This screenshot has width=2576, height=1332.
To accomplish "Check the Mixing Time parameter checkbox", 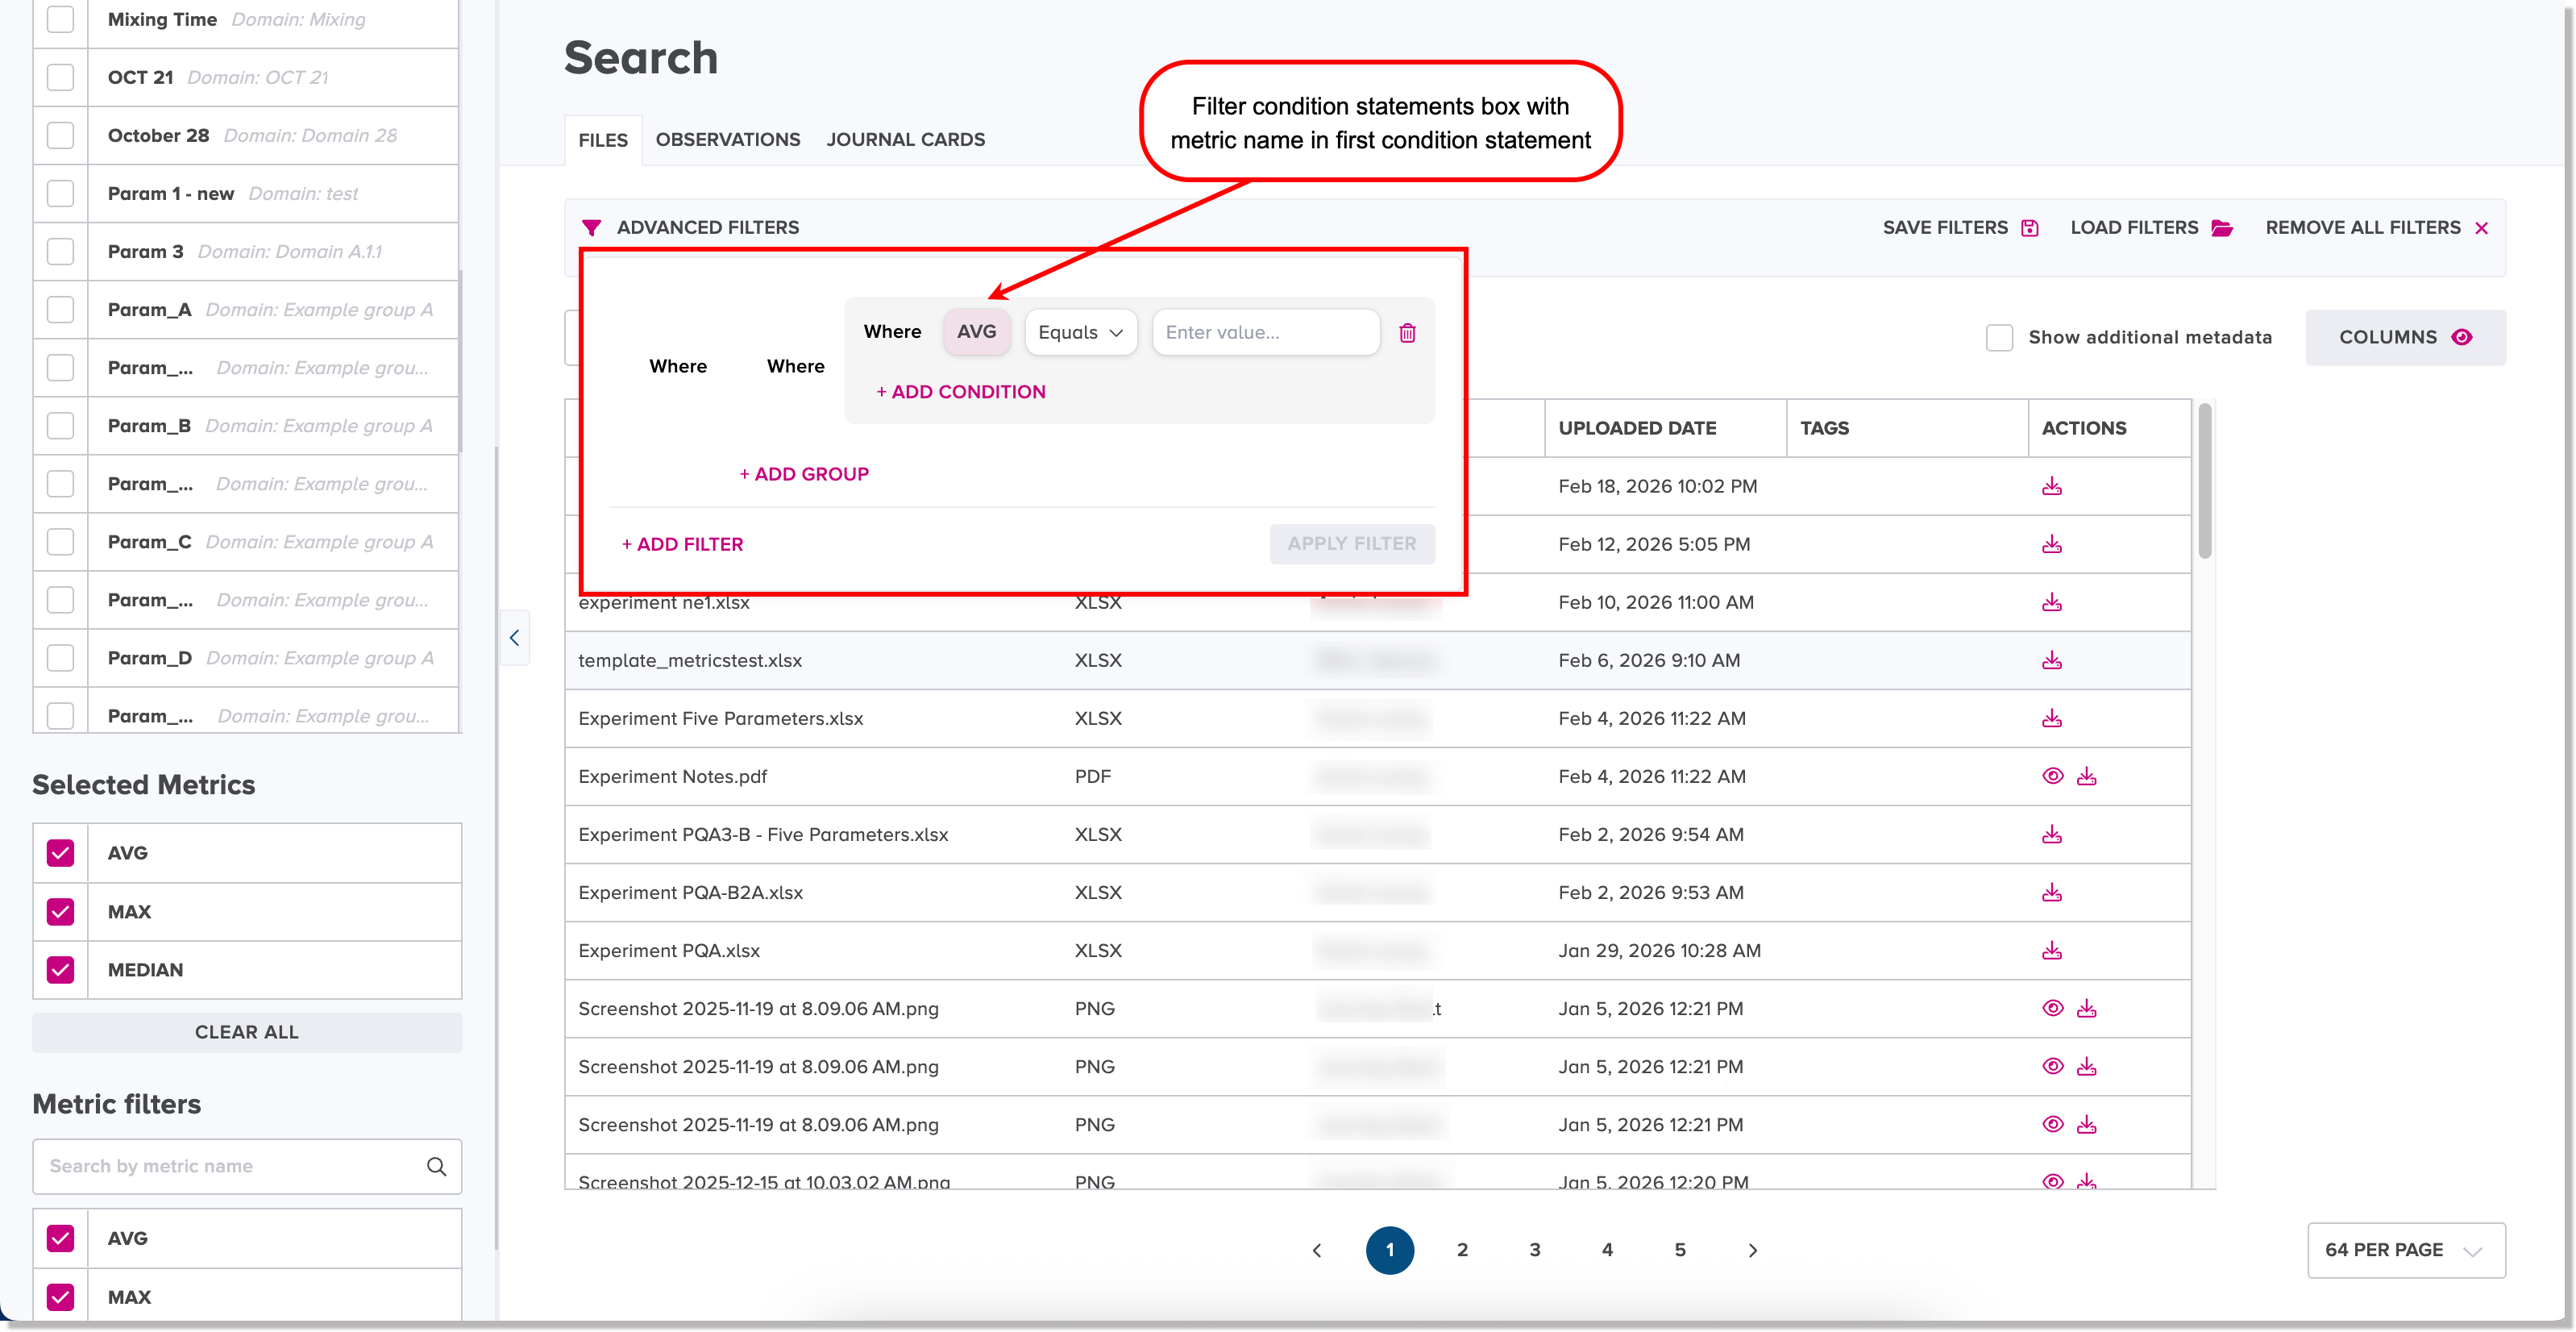I will click(61, 19).
